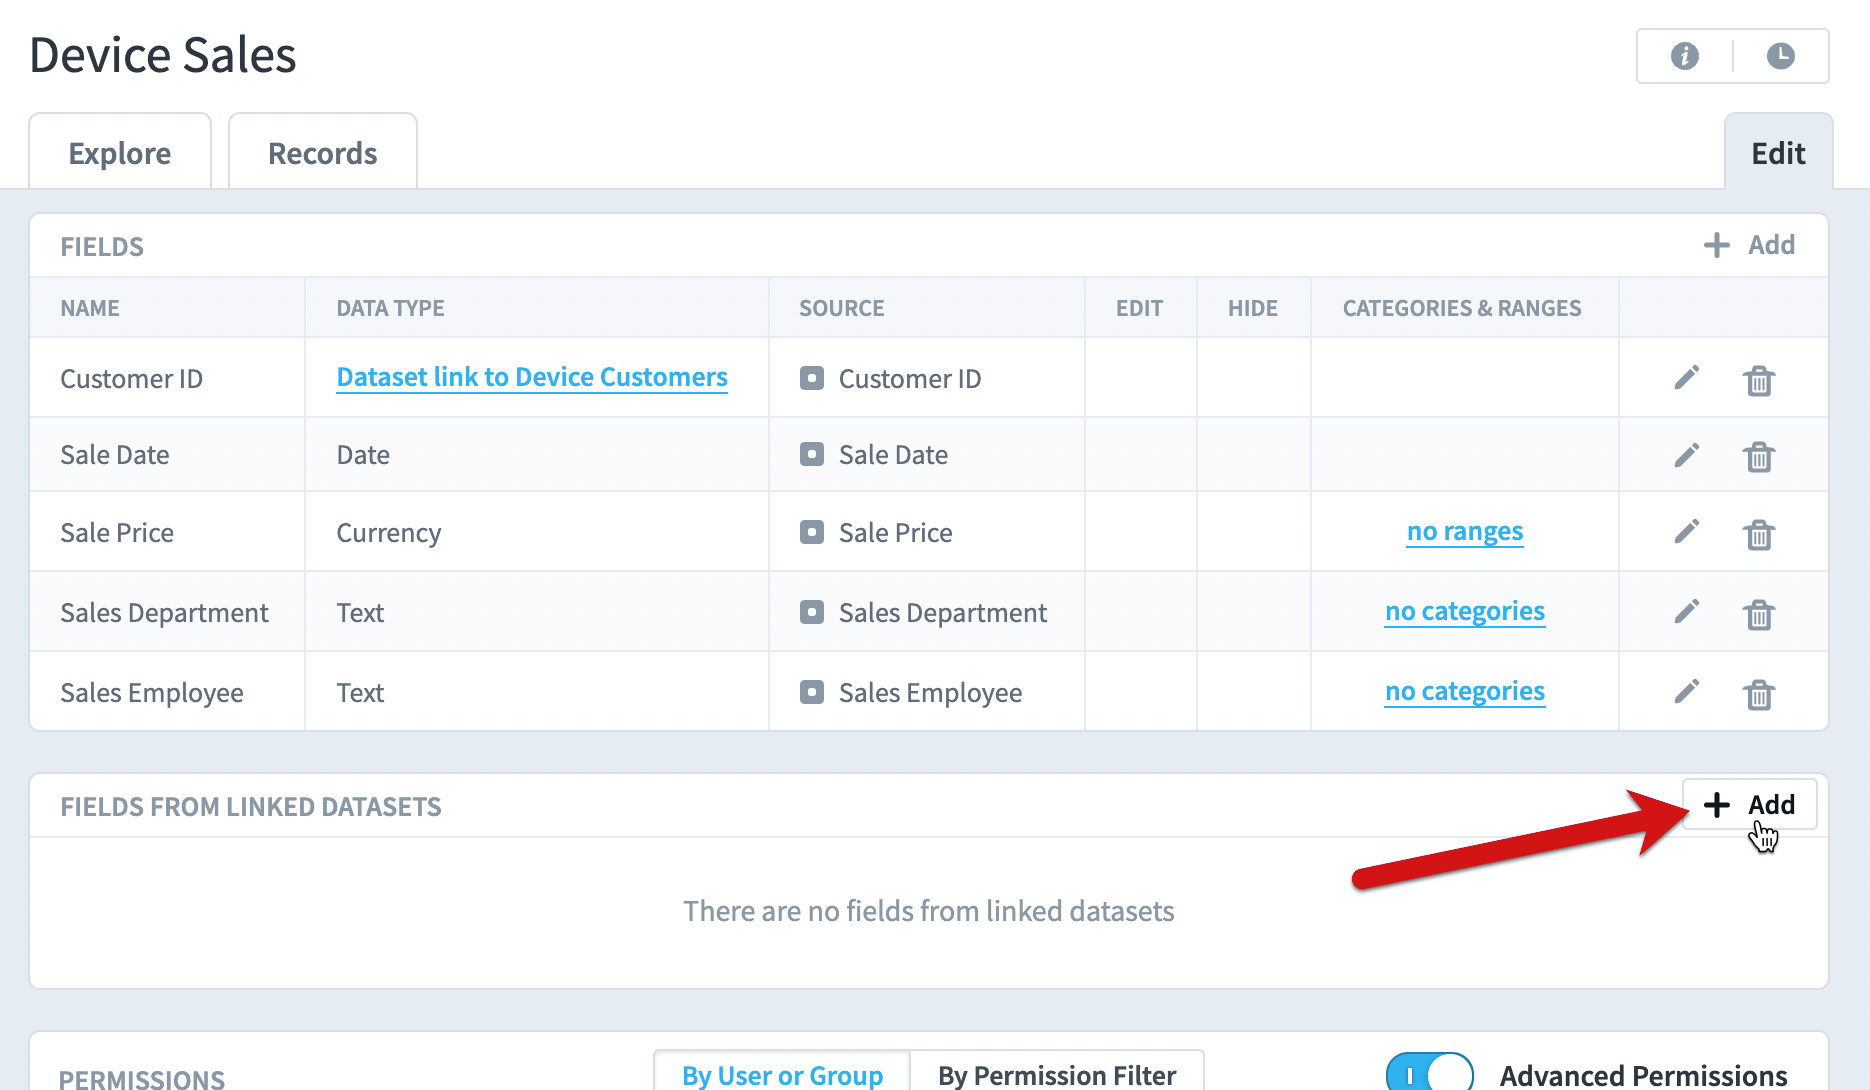This screenshot has width=1870, height=1090.
Task: Click the Sale Date name cell
Action: [x=167, y=455]
